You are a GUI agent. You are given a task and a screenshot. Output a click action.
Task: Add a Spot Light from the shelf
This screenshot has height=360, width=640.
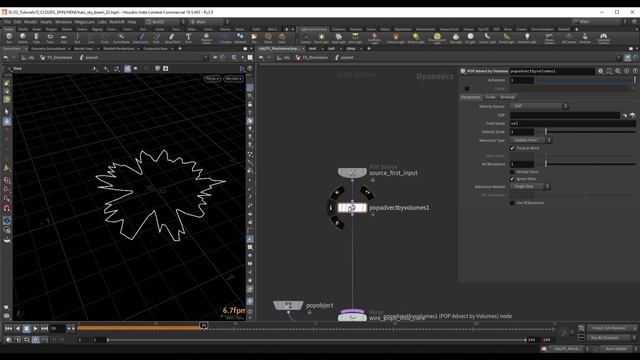[x=338, y=38]
